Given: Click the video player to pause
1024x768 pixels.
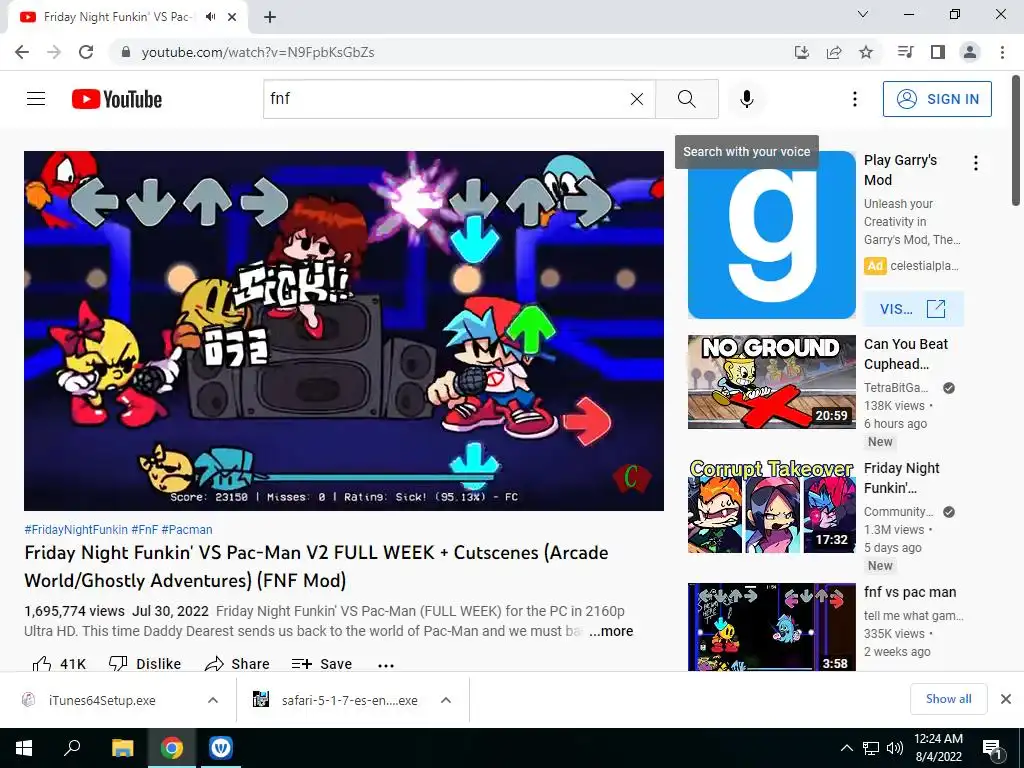Looking at the screenshot, I should (344, 330).
